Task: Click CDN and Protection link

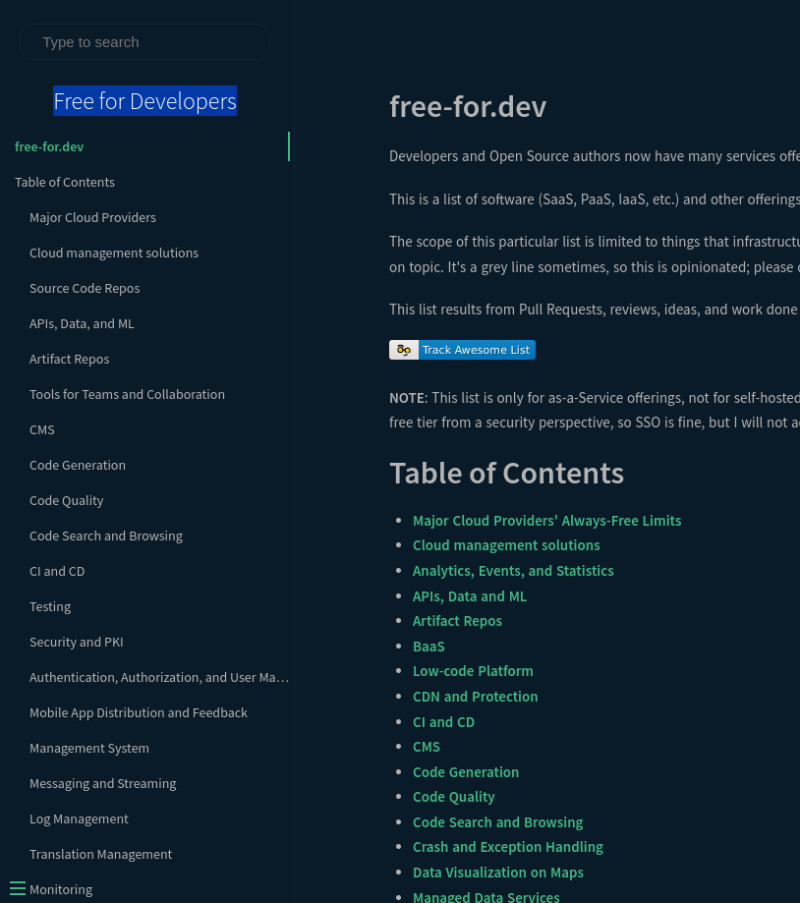Action: click(475, 697)
